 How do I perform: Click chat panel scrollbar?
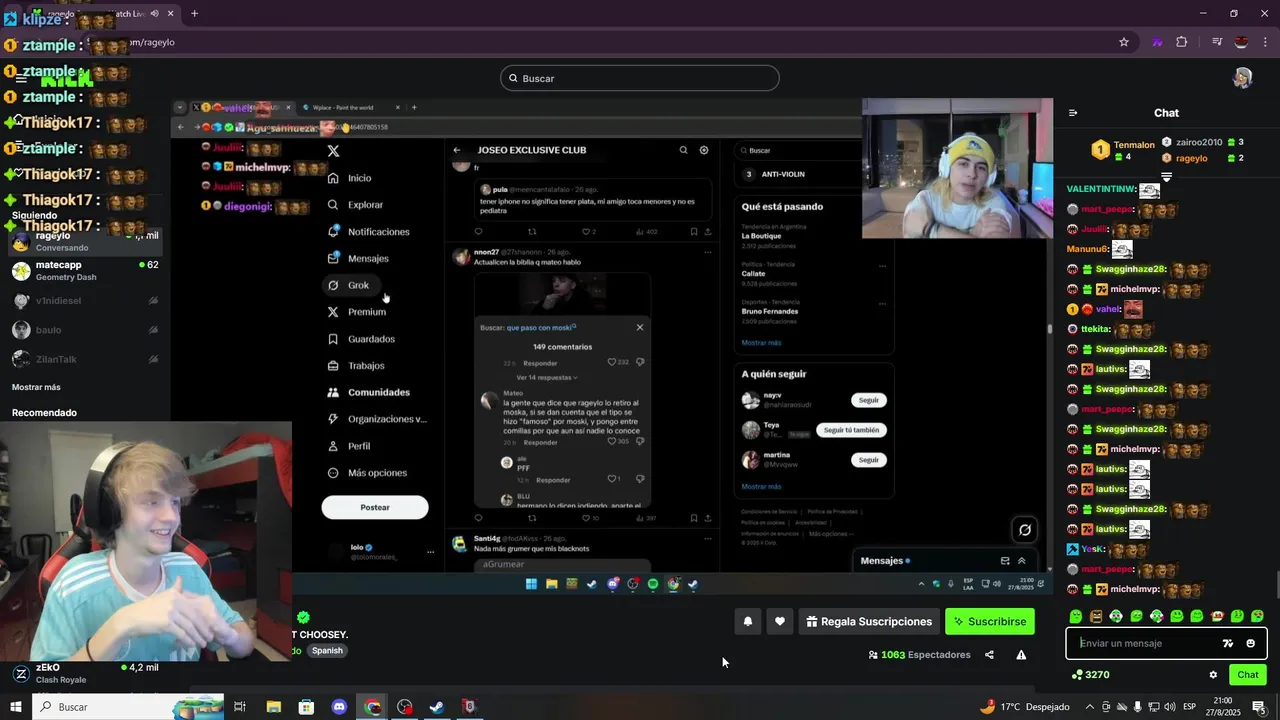pos(1276,583)
